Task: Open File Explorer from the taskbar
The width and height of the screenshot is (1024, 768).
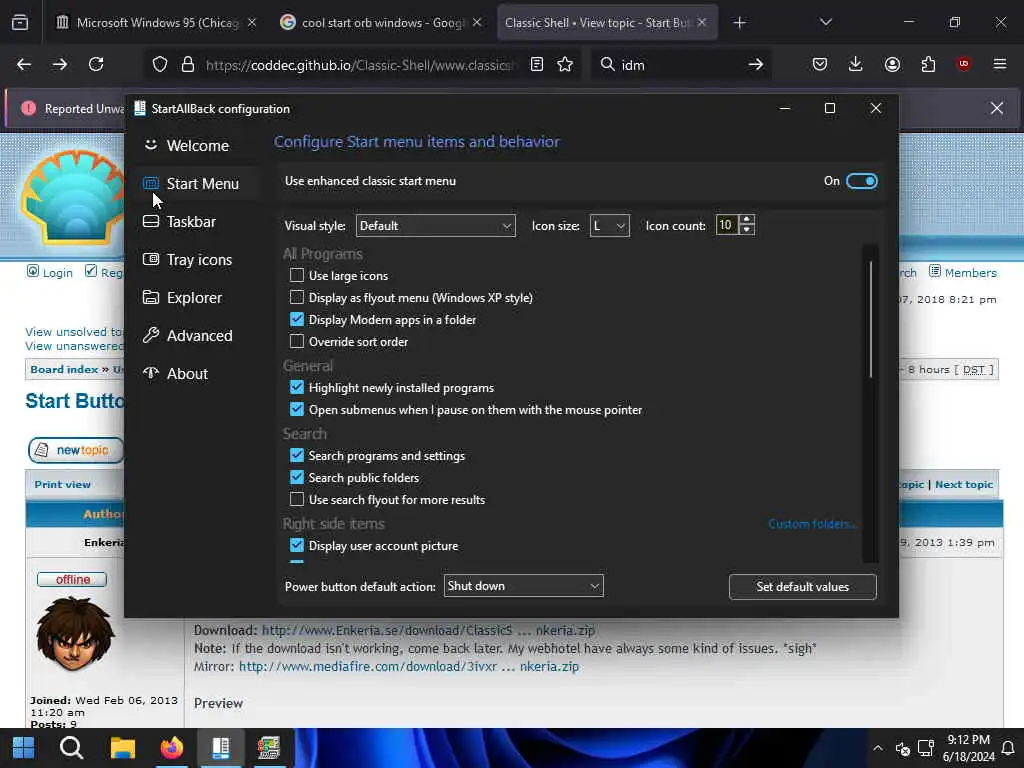Action: 122,748
